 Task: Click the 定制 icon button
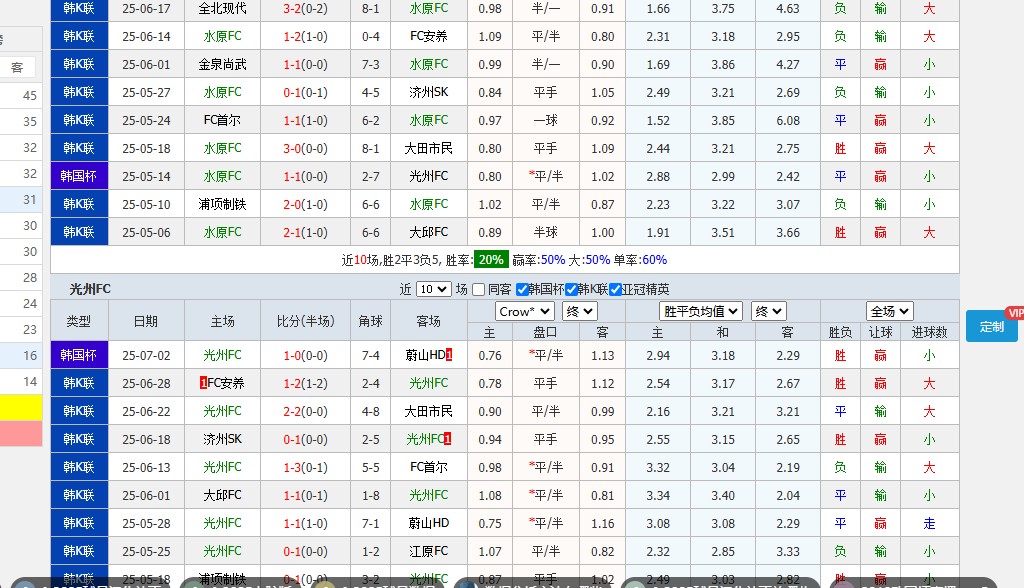(x=991, y=327)
